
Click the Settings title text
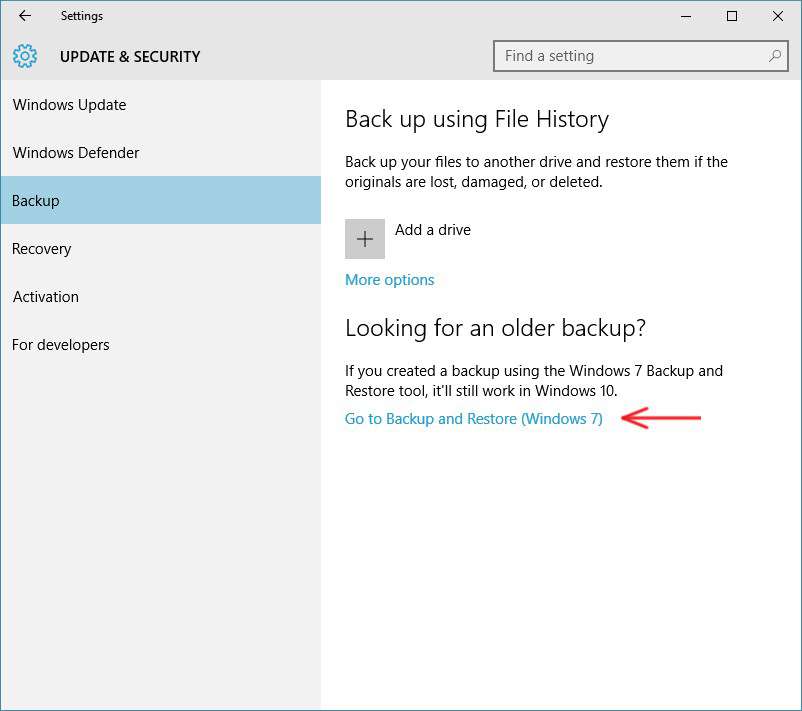click(82, 16)
